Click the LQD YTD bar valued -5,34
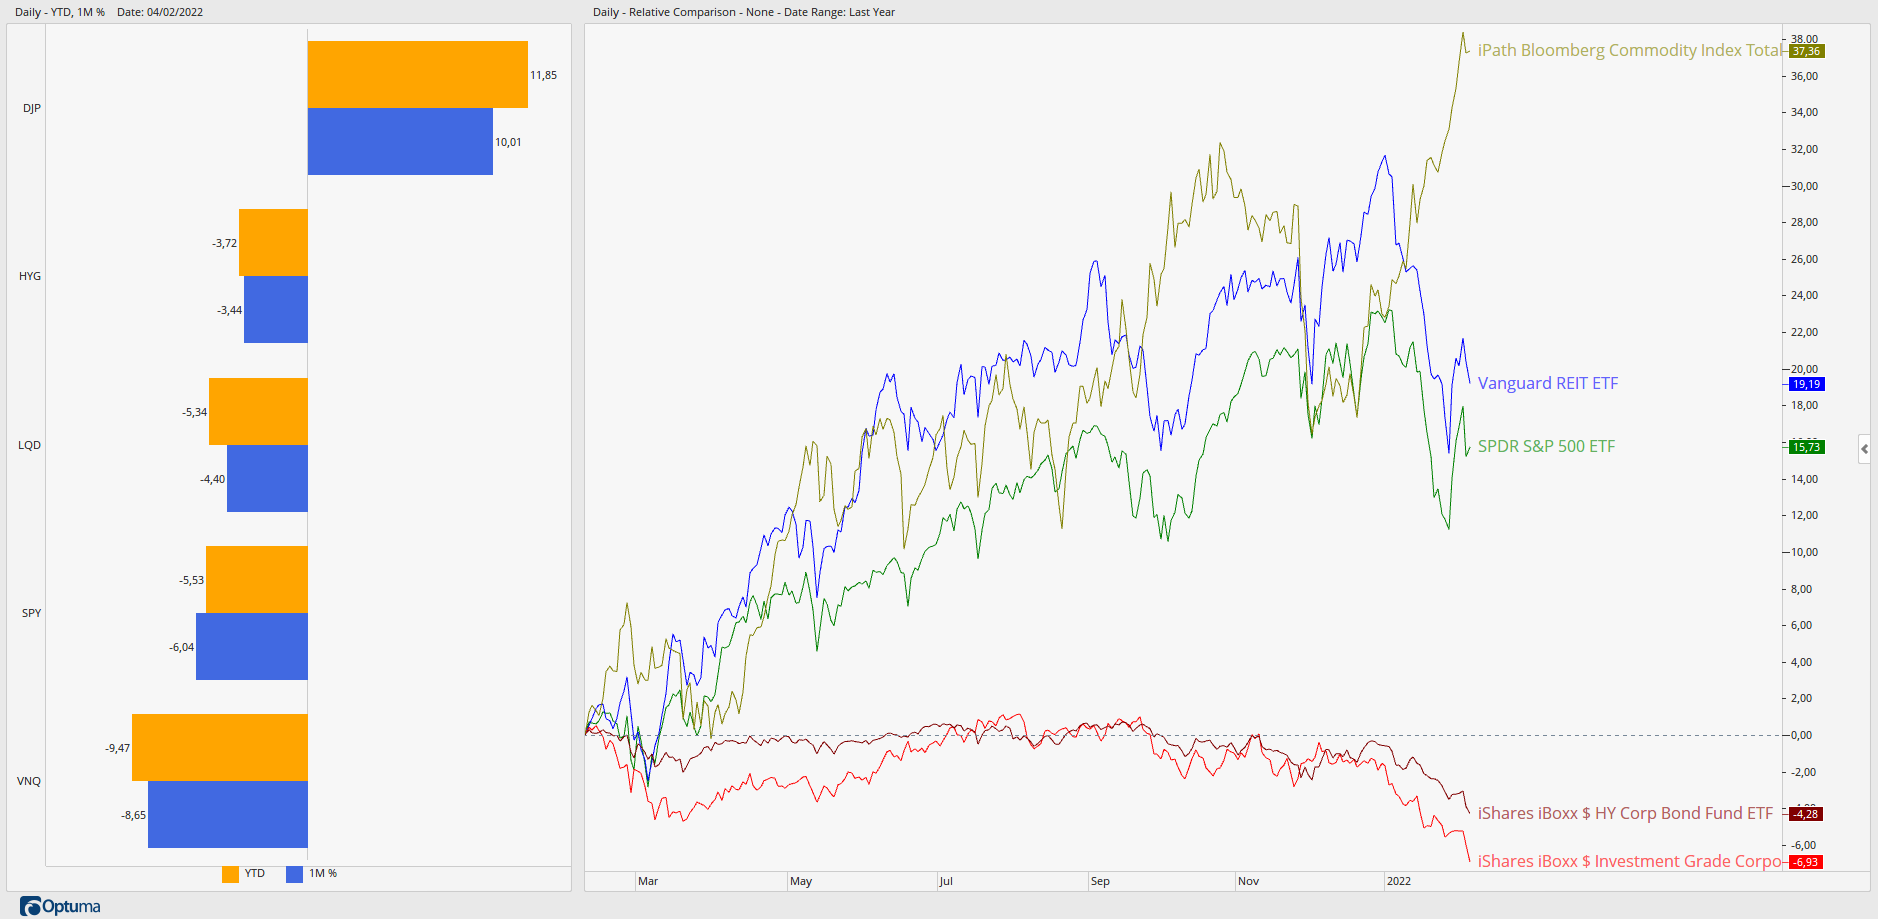The image size is (1878, 919). point(258,411)
